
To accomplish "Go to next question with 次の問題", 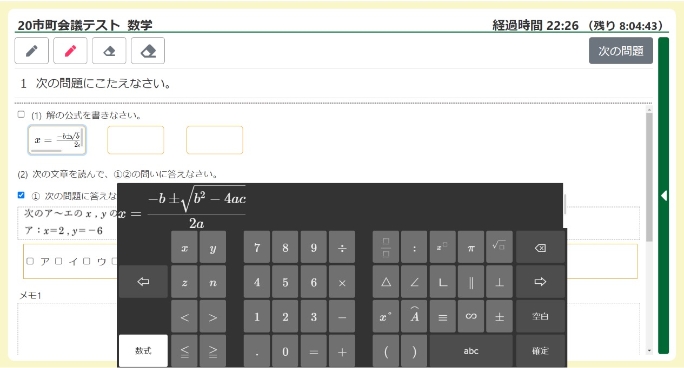I will (x=621, y=51).
